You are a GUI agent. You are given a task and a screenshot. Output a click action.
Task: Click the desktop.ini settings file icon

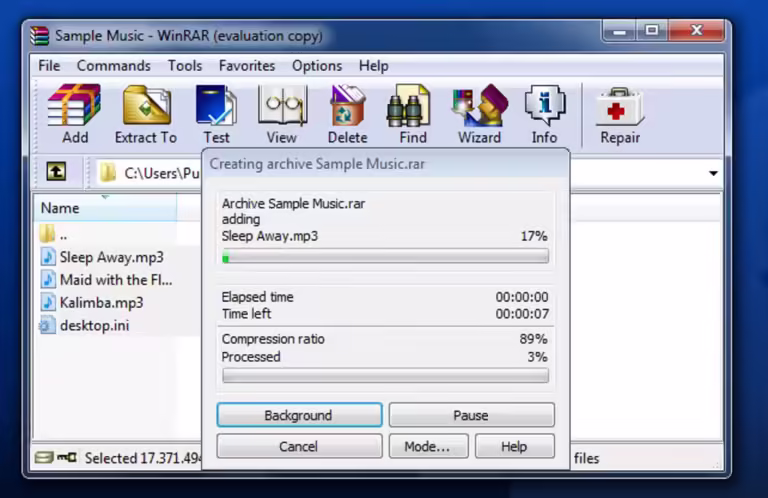47,325
